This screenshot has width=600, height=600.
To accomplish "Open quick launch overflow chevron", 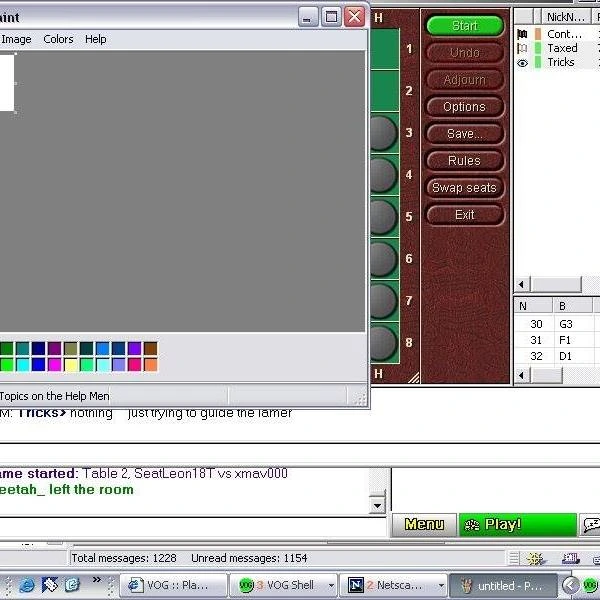I will click(x=97, y=579).
